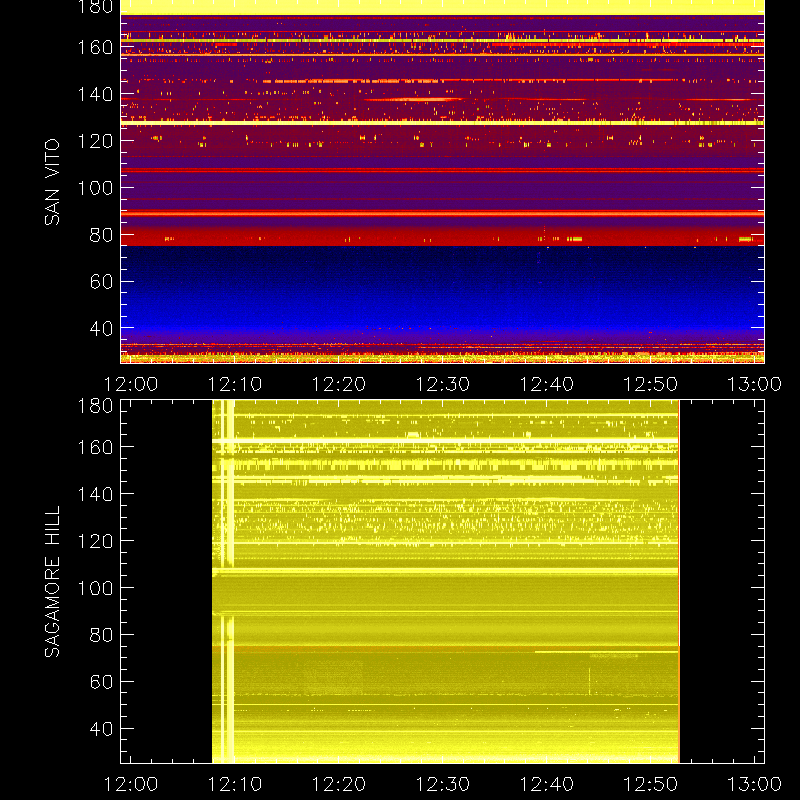Pick the 12:10 time label under San Vito plot

click(x=235, y=384)
